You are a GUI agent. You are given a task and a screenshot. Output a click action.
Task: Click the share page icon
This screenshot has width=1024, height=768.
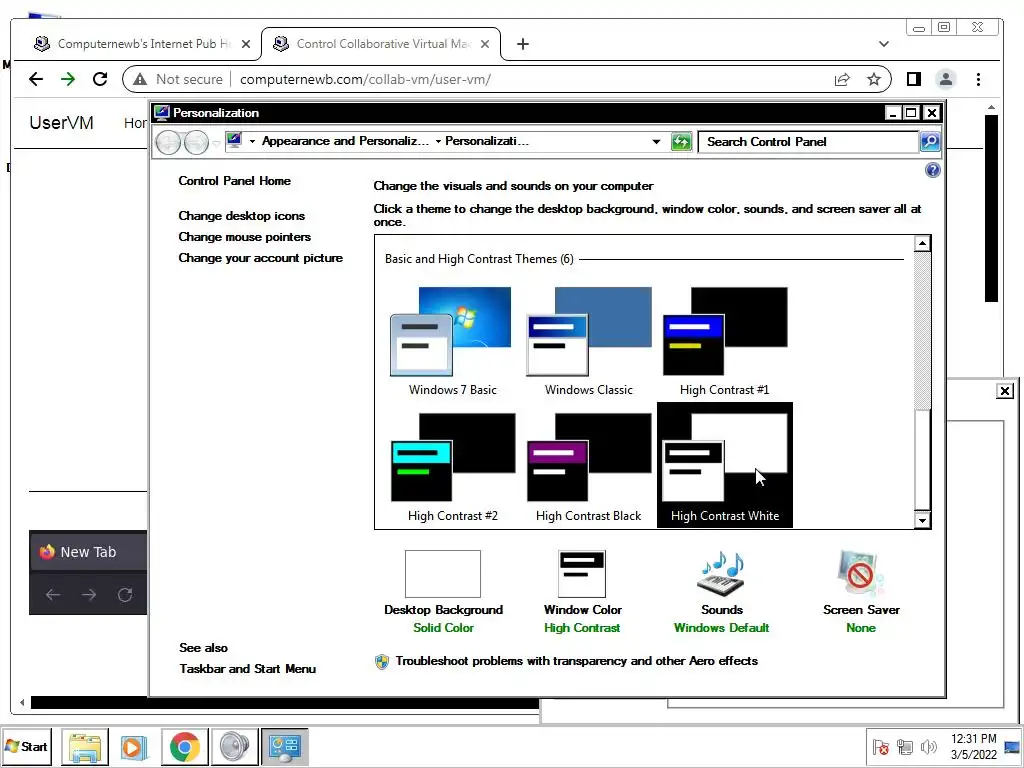click(x=842, y=79)
